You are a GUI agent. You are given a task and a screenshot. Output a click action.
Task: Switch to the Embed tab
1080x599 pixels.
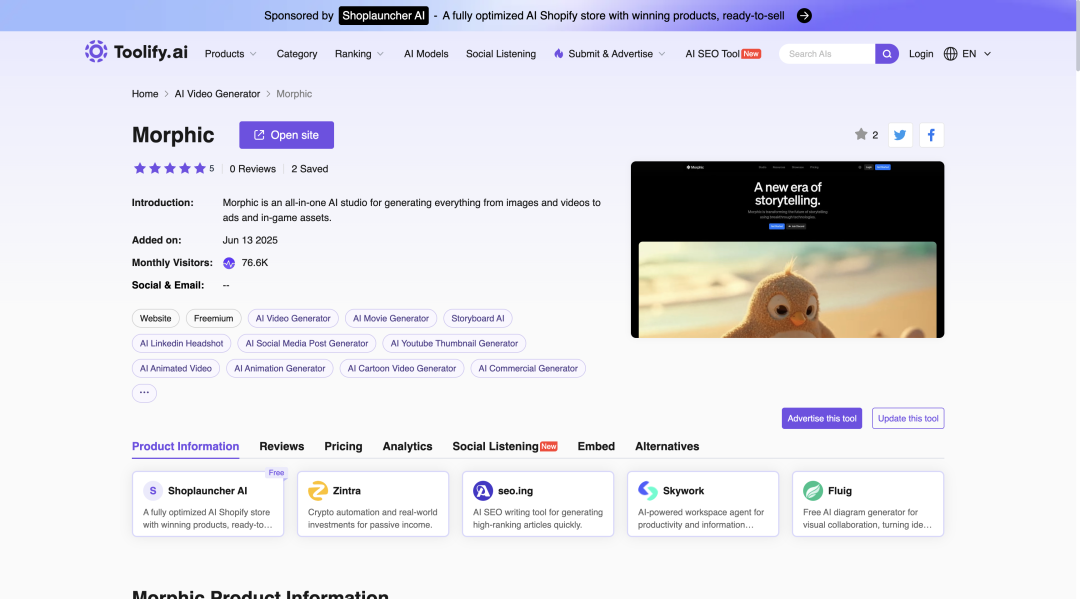(596, 446)
